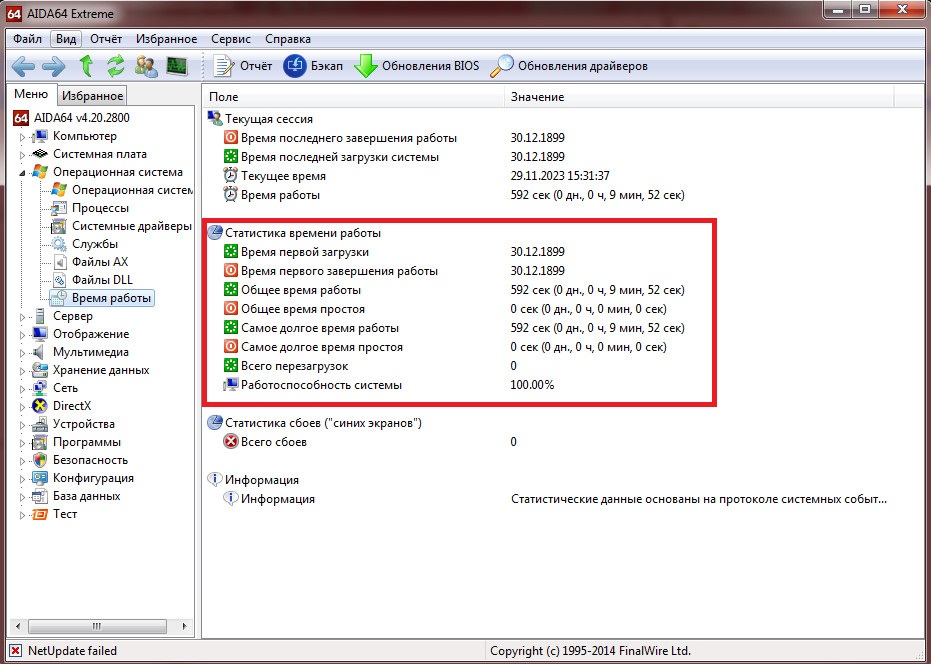Click the Значение column header
Viewport: 931px width, 664px height.
pos(699,97)
